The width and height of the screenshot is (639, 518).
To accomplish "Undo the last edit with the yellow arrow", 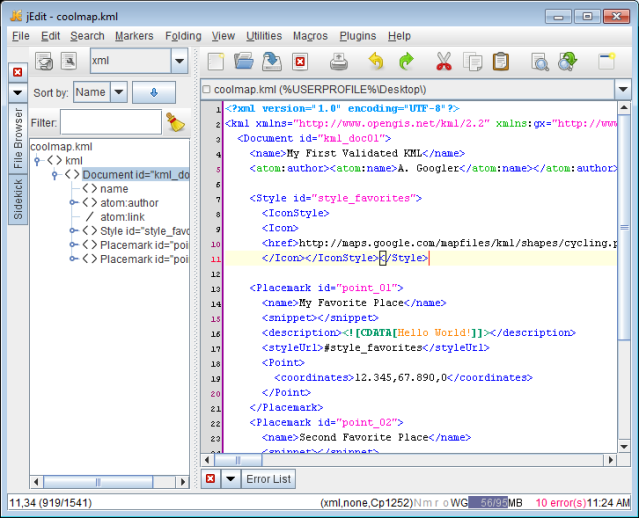I will tap(376, 62).
